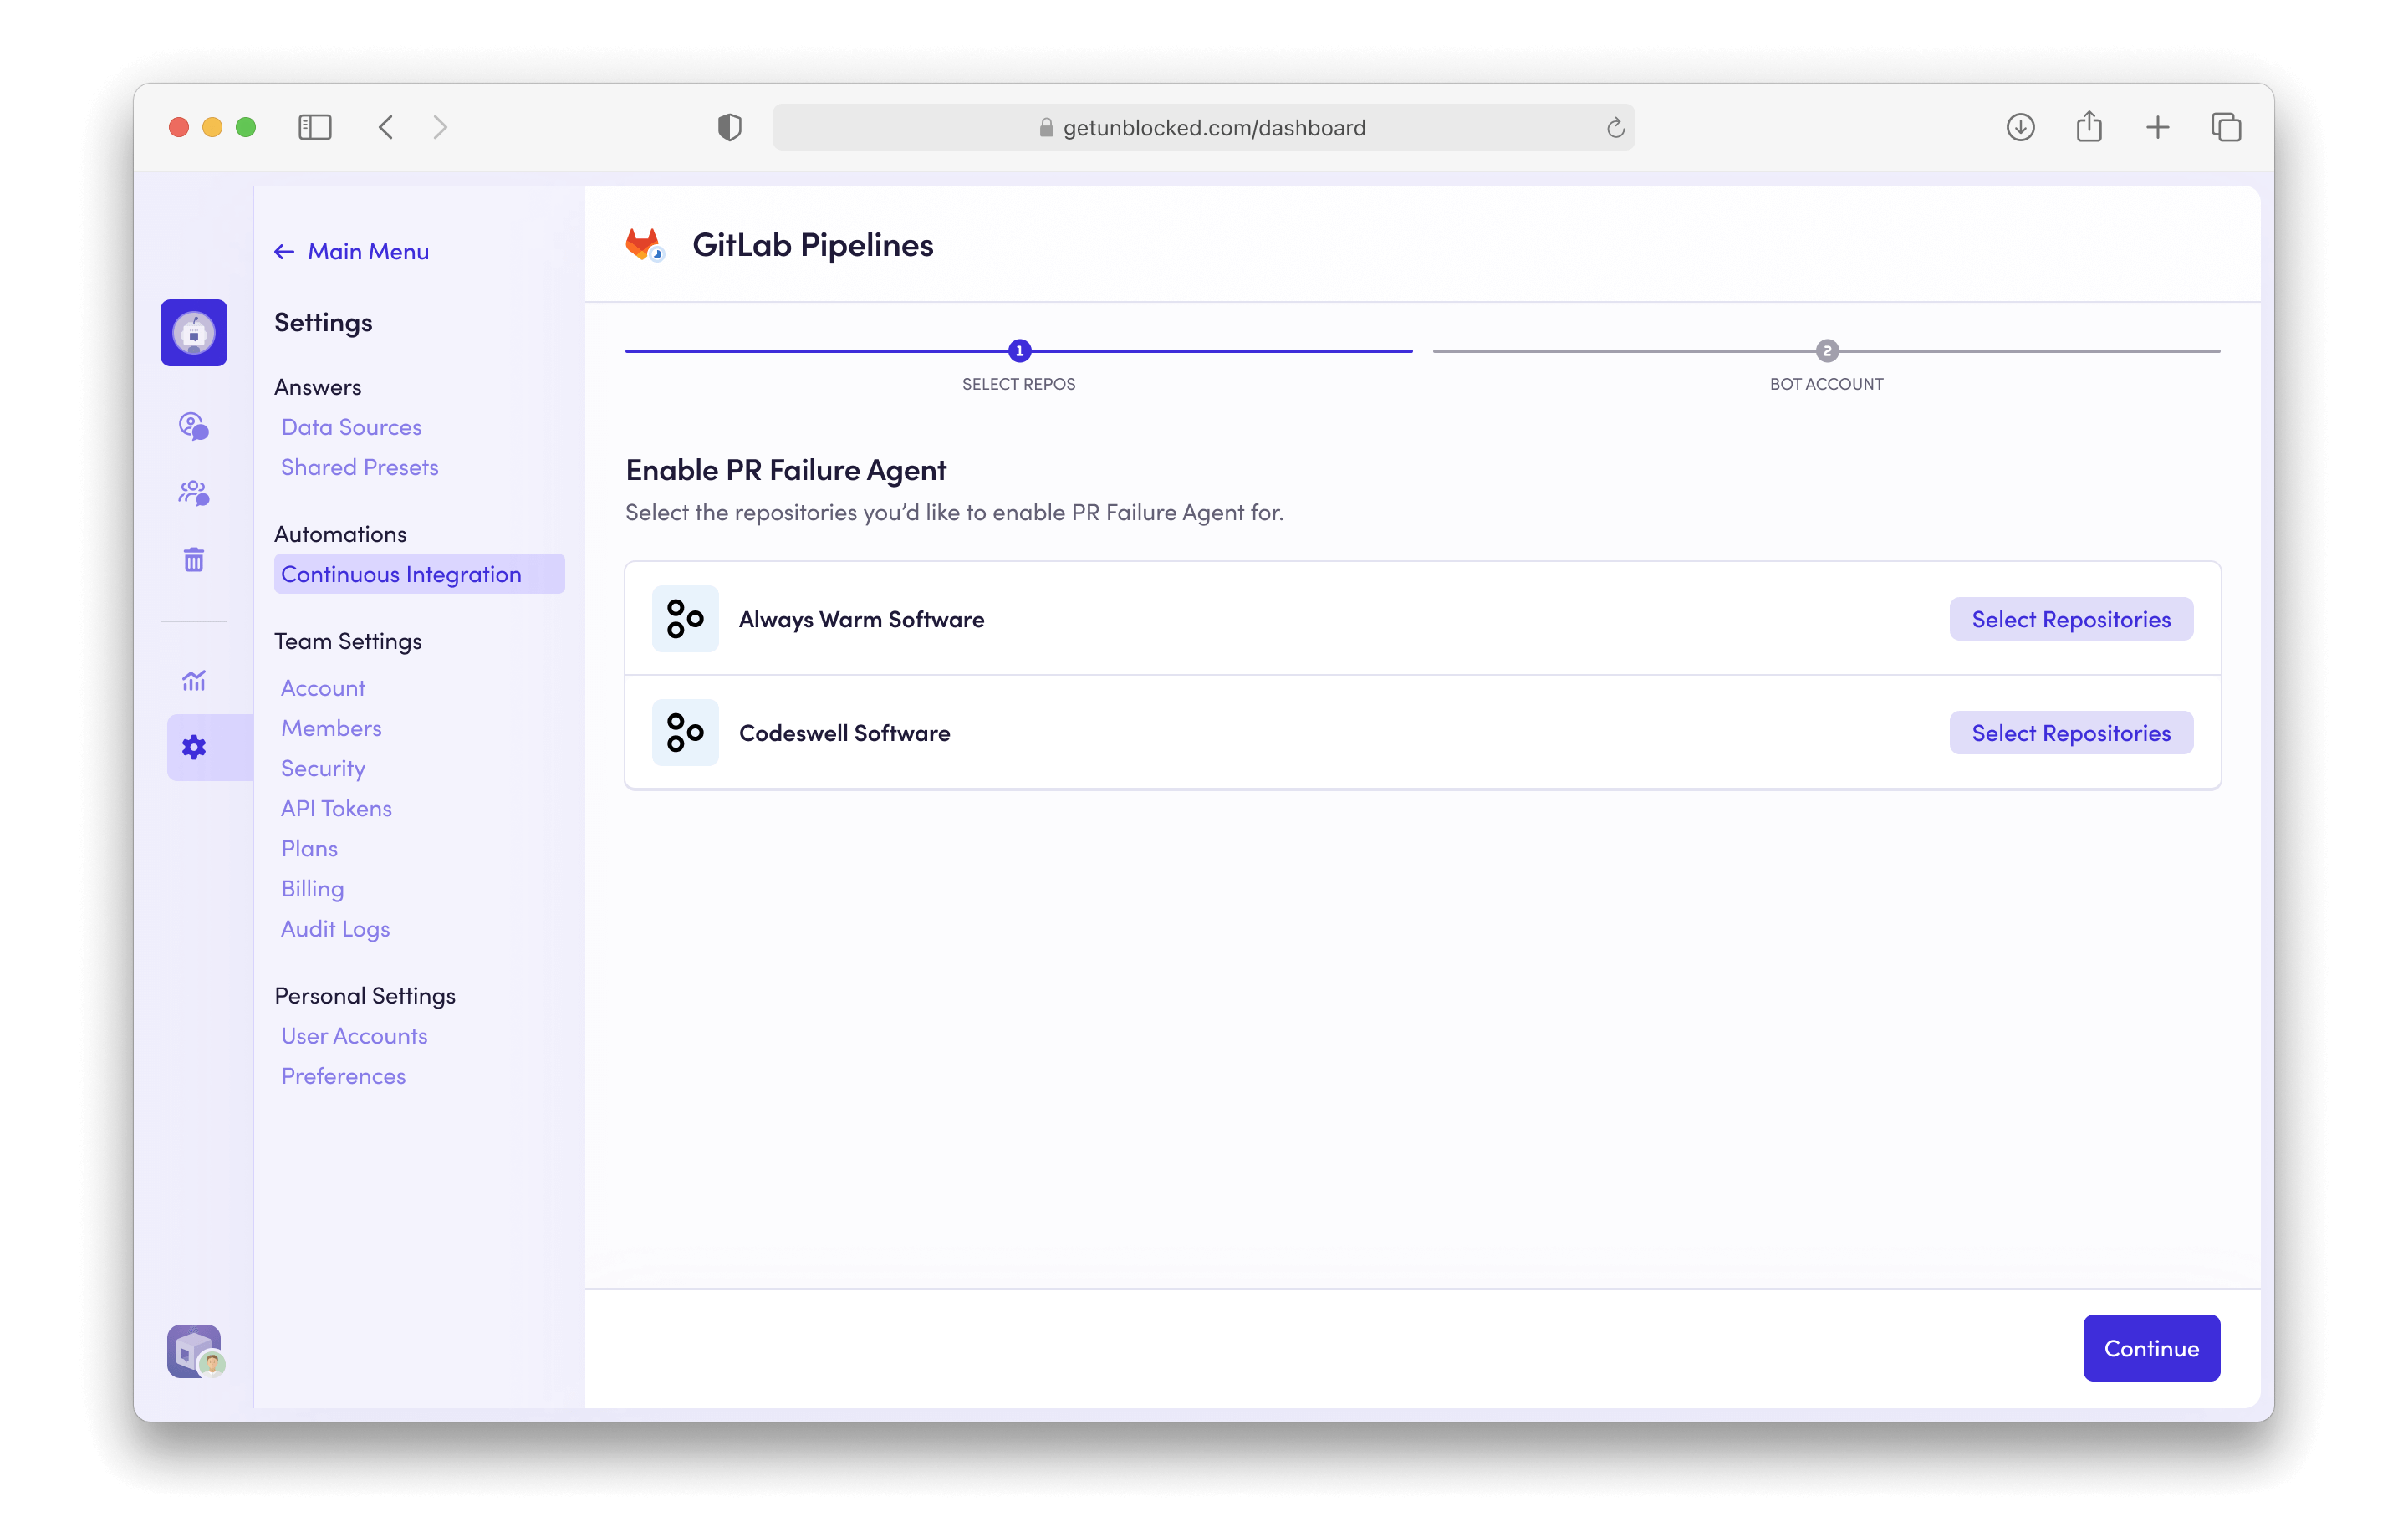Select Repositories for Codeswell Software
This screenshot has height=1522, width=2408.
pyautogui.click(x=2070, y=733)
